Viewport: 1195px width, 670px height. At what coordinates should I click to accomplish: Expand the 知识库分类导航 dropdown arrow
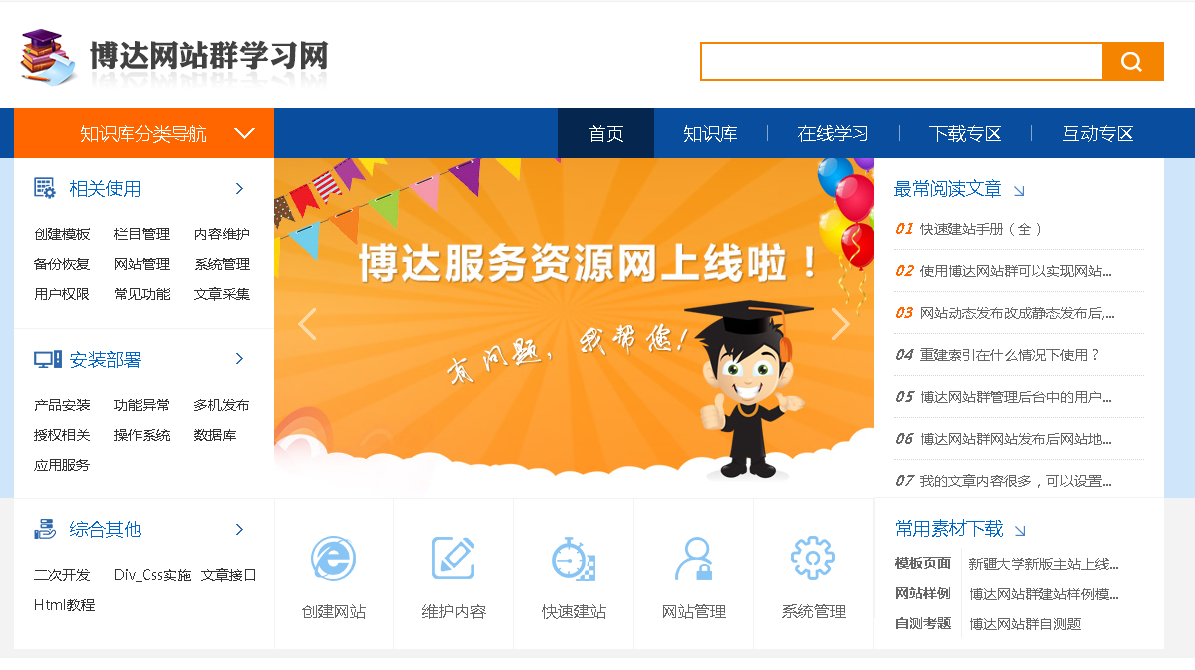coord(244,133)
